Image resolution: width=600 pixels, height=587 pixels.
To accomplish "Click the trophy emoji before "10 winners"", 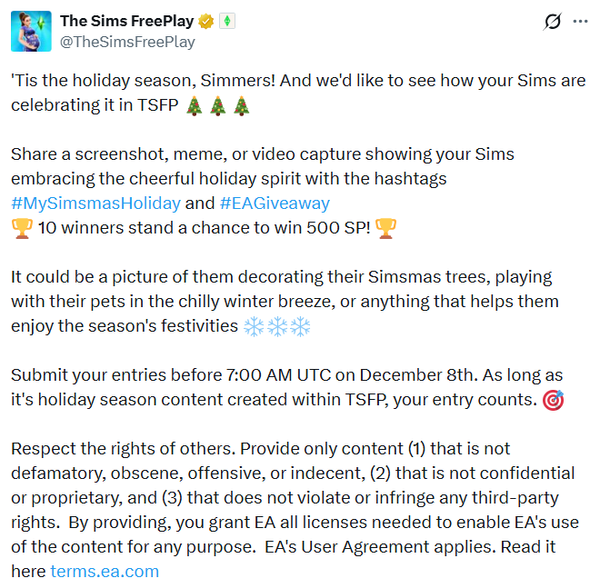I will click(x=21, y=228).
